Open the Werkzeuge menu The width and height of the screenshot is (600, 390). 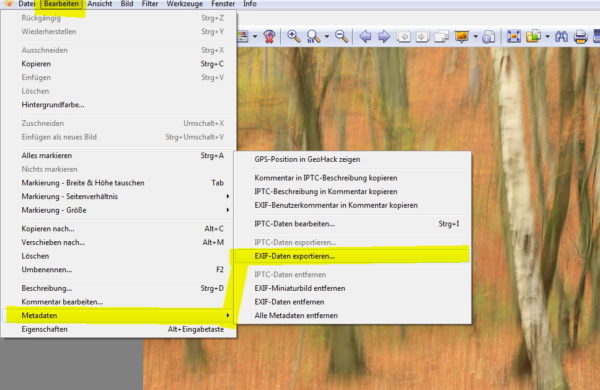pos(184,4)
